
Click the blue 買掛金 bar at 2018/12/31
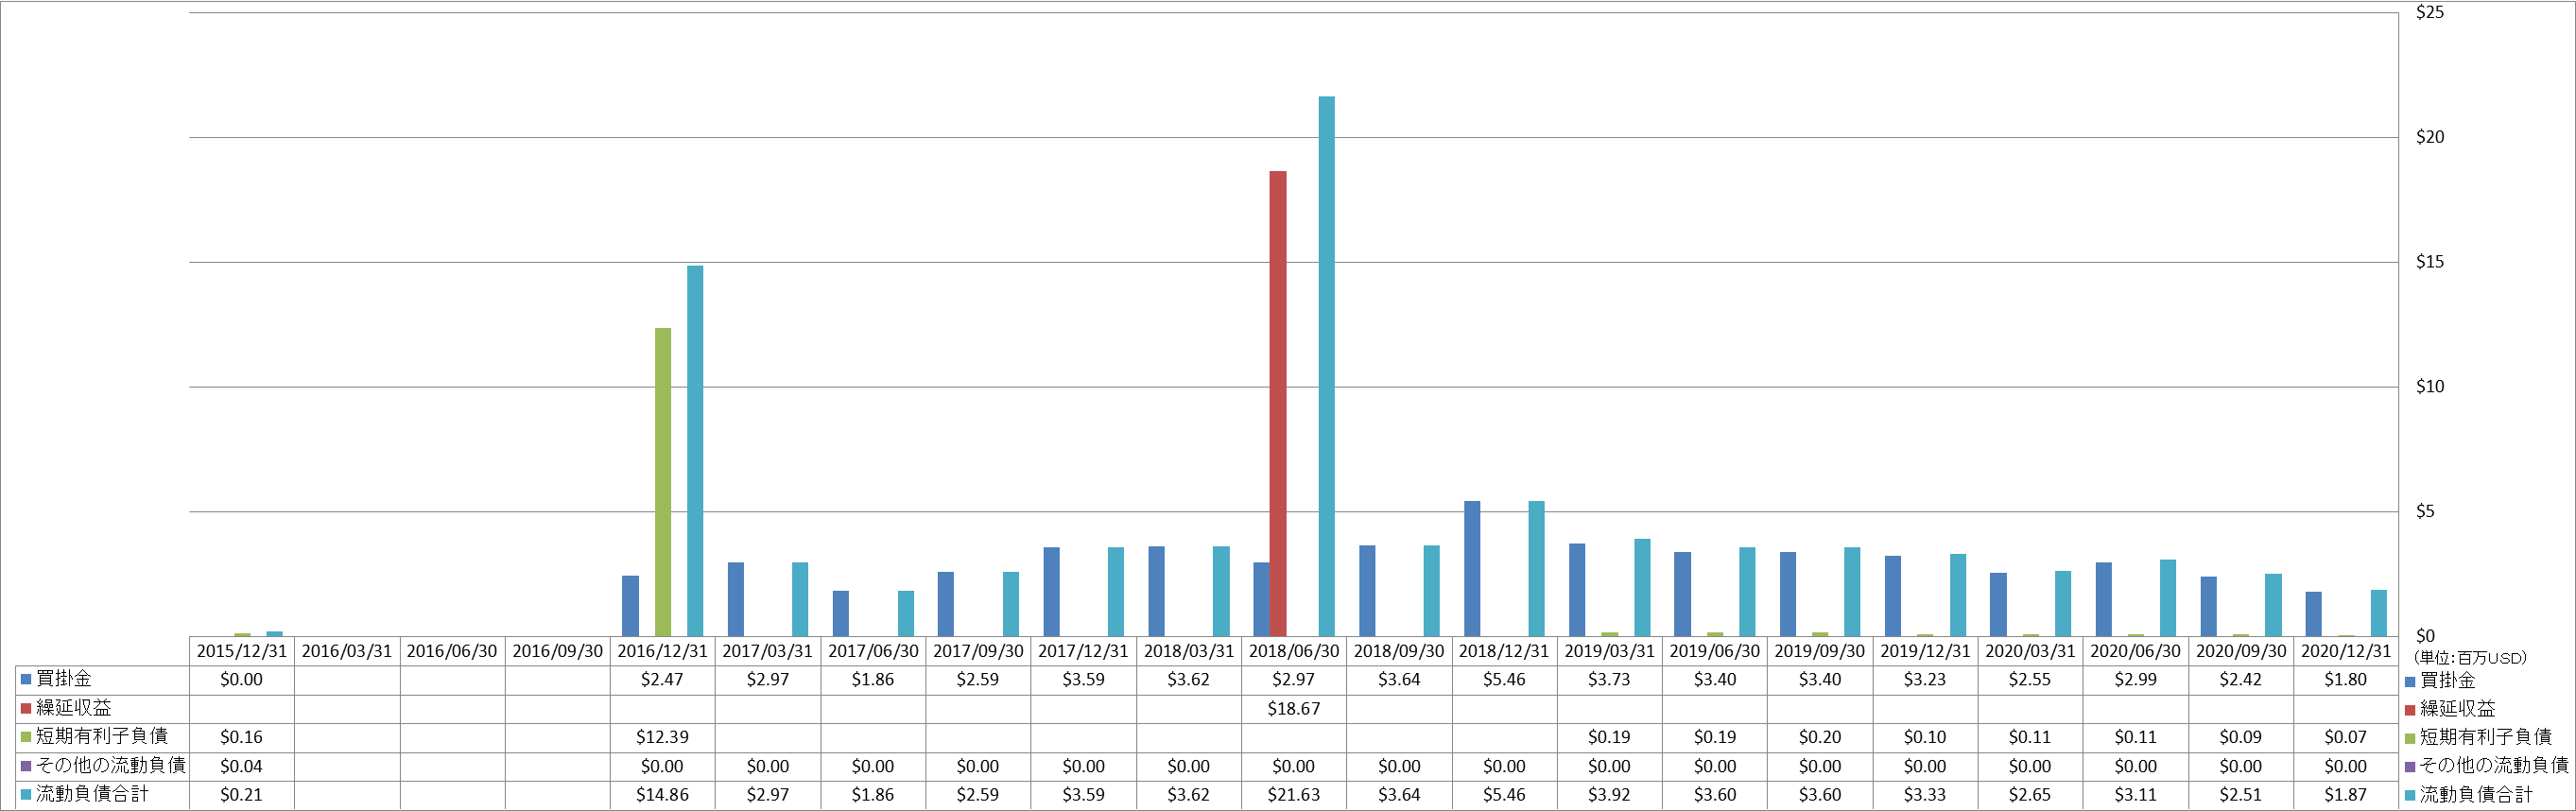pyautogui.click(x=1472, y=568)
